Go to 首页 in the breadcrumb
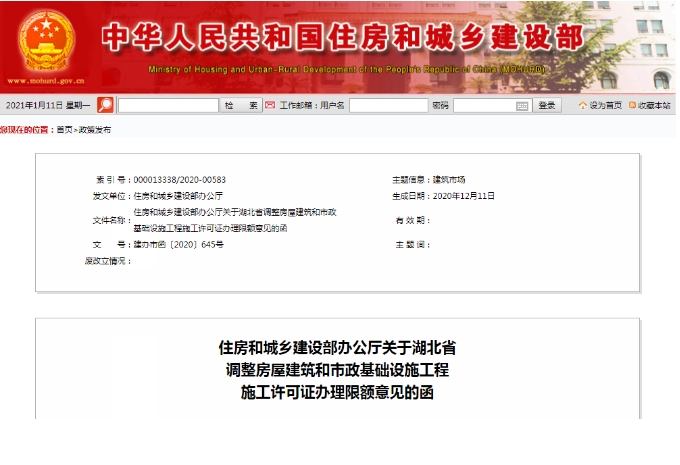The image size is (680, 465). coord(64,130)
